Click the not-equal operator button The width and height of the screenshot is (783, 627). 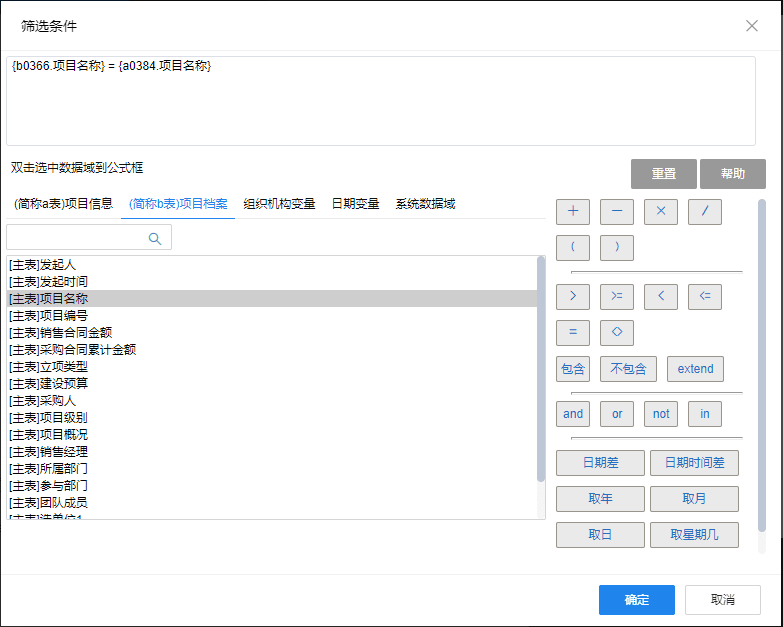[617, 332]
